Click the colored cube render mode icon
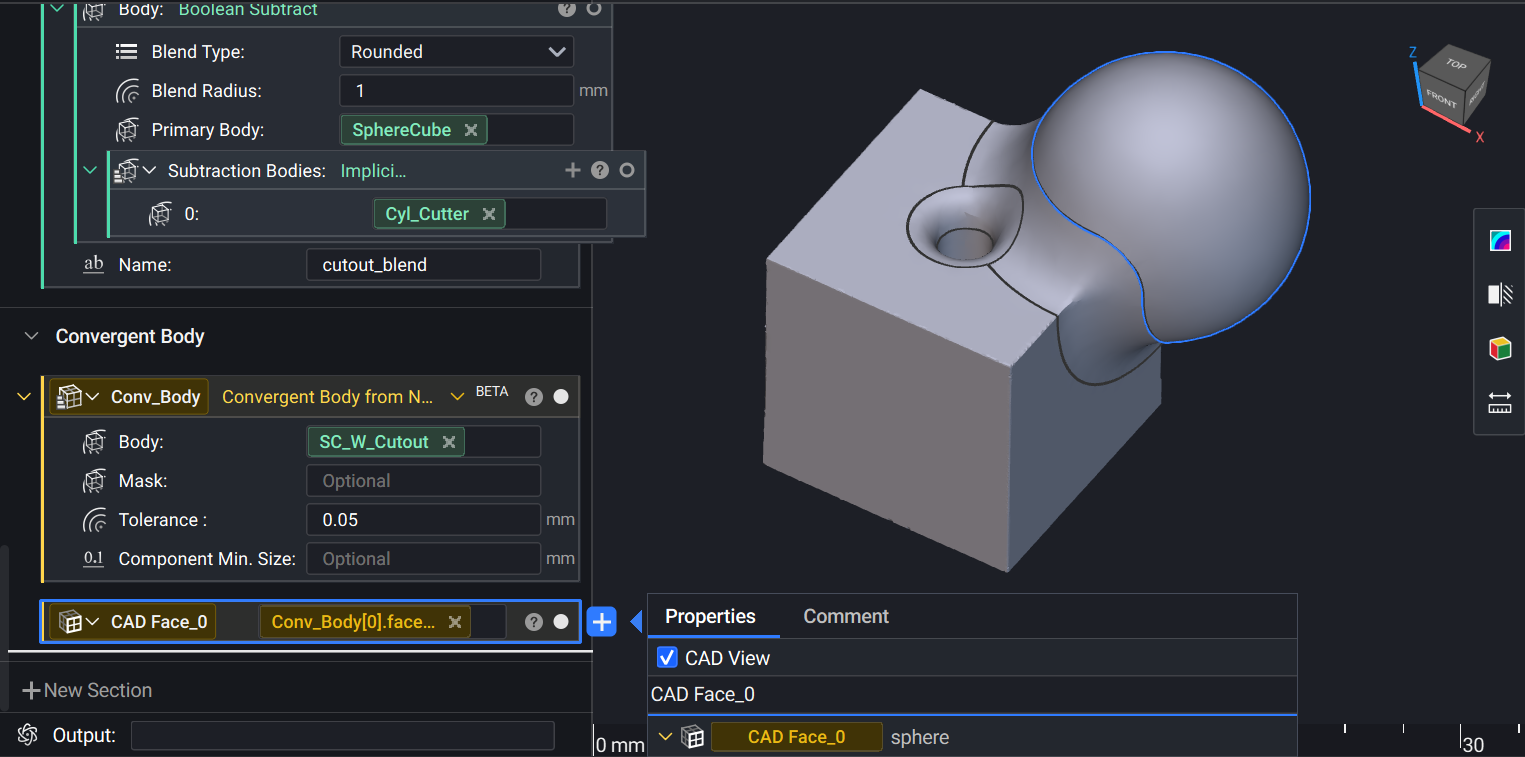The width and height of the screenshot is (1525, 757). (x=1499, y=349)
